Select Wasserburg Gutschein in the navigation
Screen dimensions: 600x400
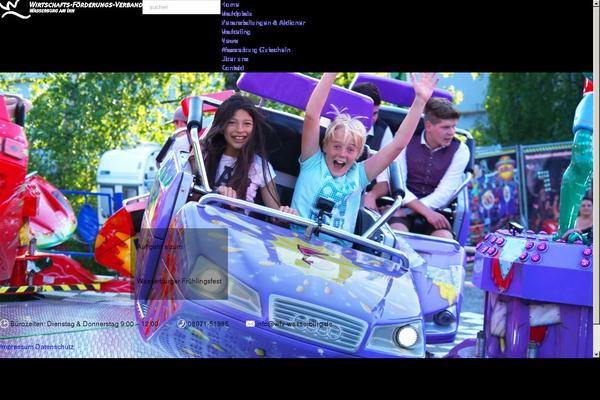pyautogui.click(x=256, y=49)
